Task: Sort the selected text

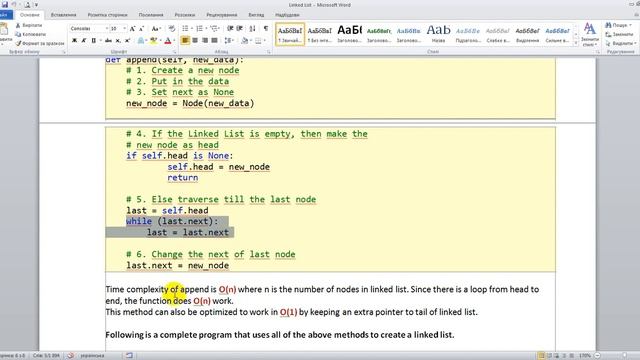Action: tap(253, 29)
